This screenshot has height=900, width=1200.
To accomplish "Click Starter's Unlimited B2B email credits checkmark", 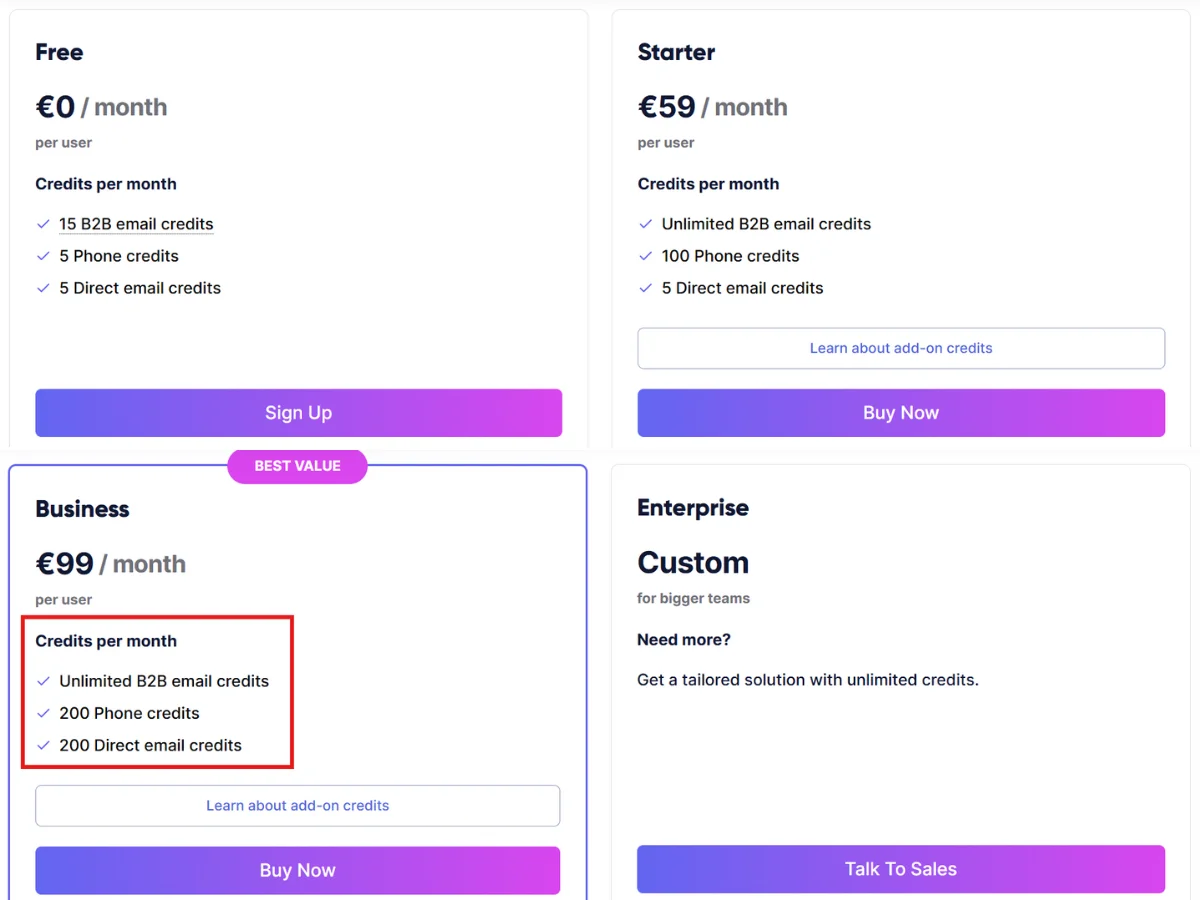I will pos(646,224).
